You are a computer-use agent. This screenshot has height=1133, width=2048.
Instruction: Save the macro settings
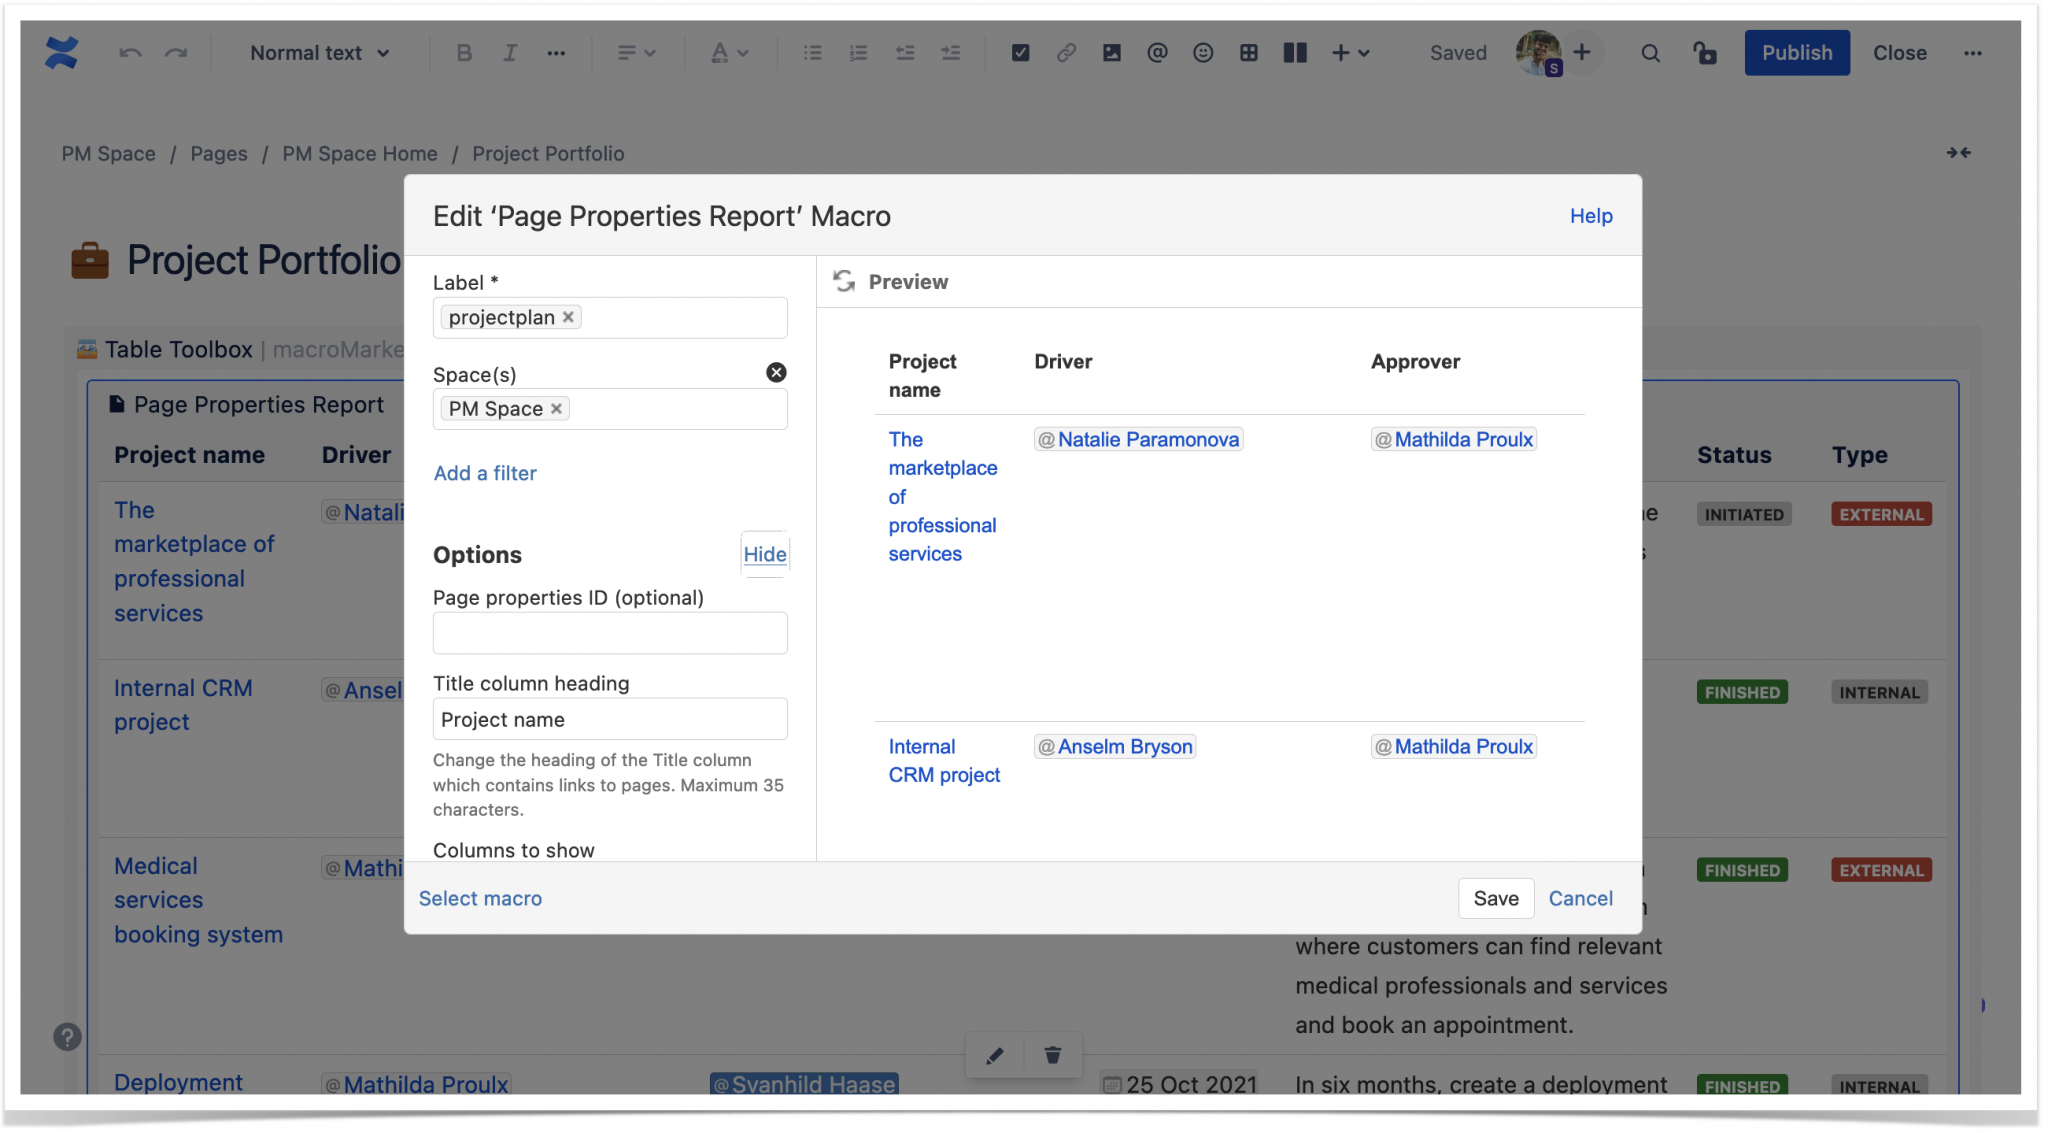(1495, 898)
